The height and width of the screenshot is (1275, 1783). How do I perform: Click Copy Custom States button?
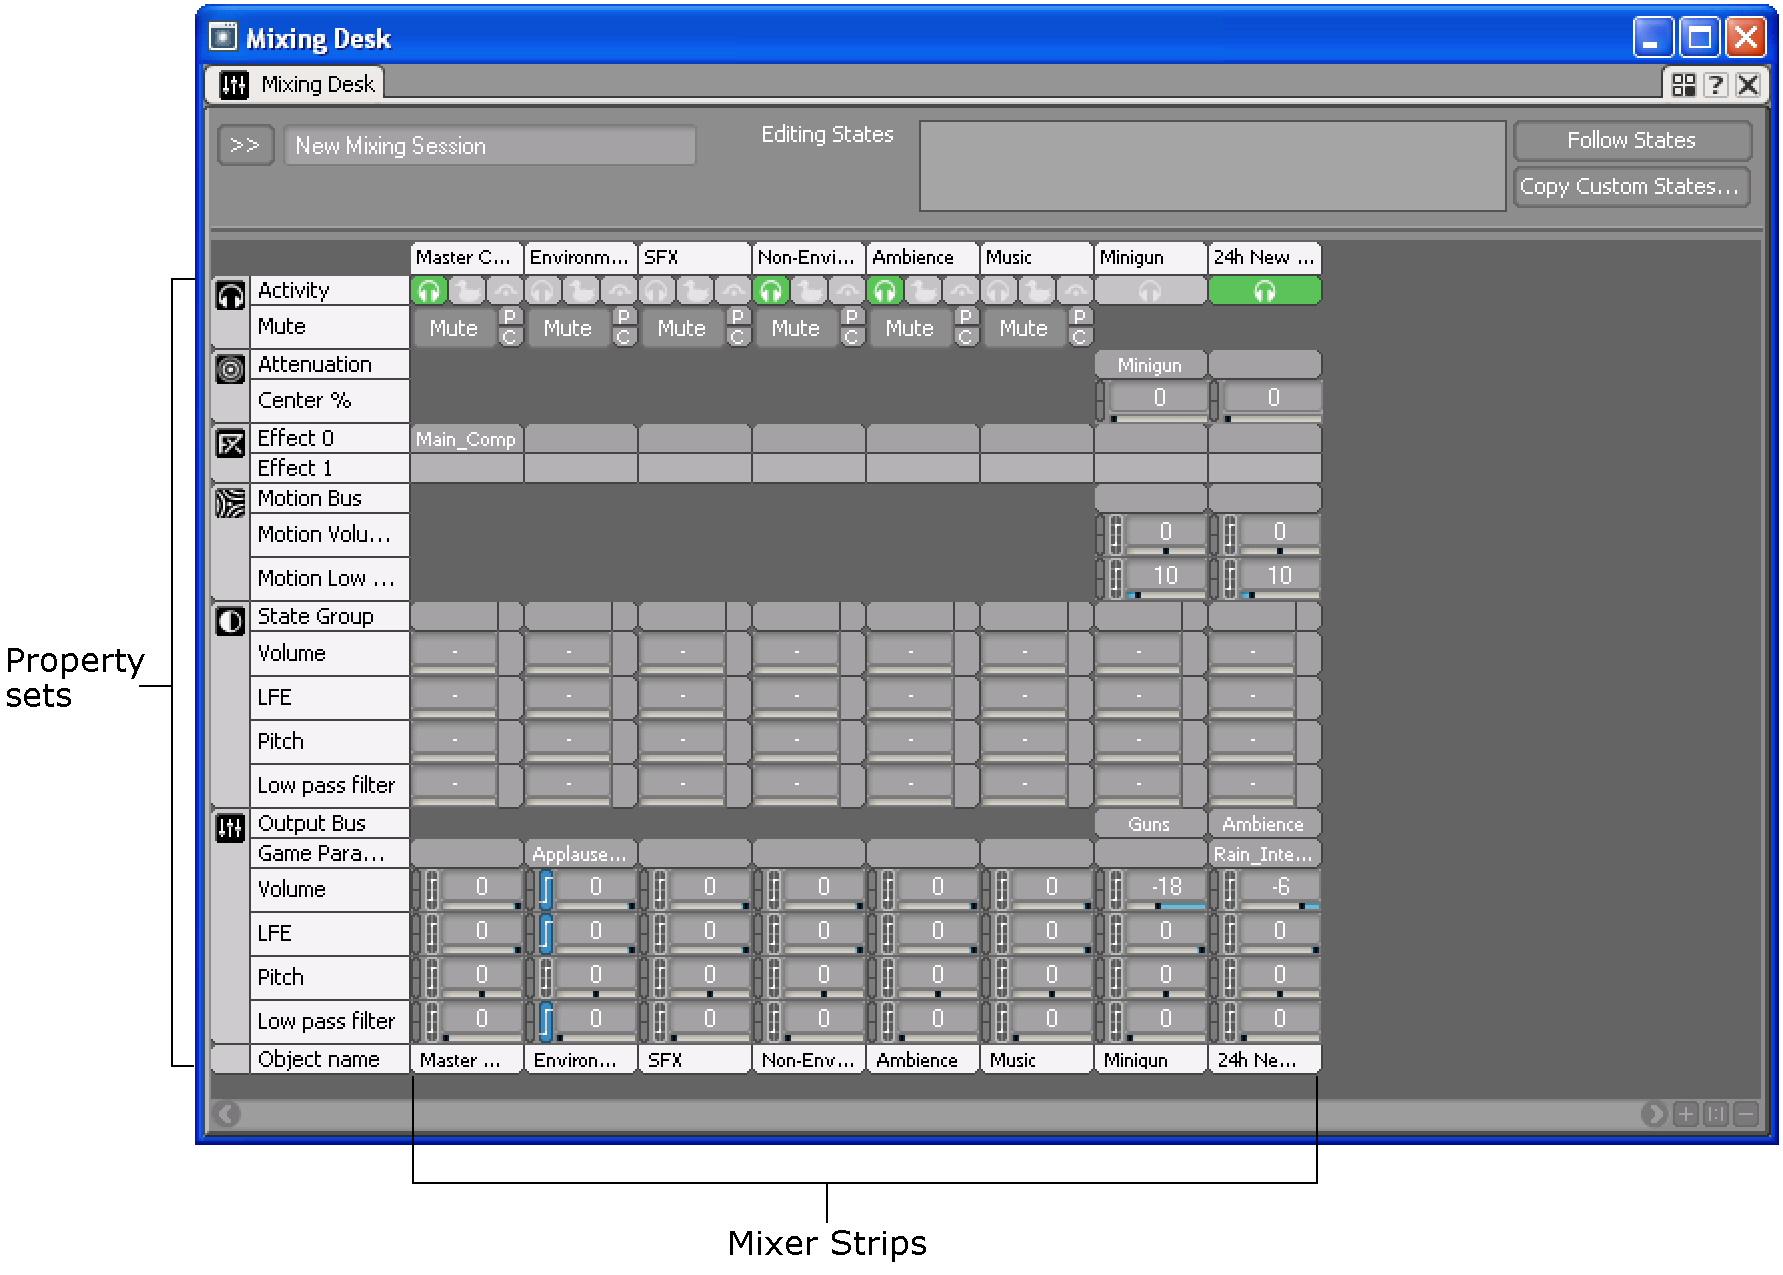pyautogui.click(x=1631, y=187)
